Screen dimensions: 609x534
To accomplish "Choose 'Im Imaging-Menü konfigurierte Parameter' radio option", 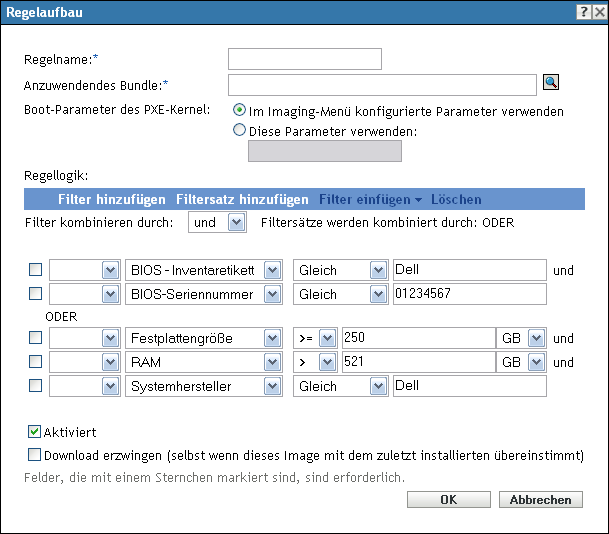I will 239,111.
